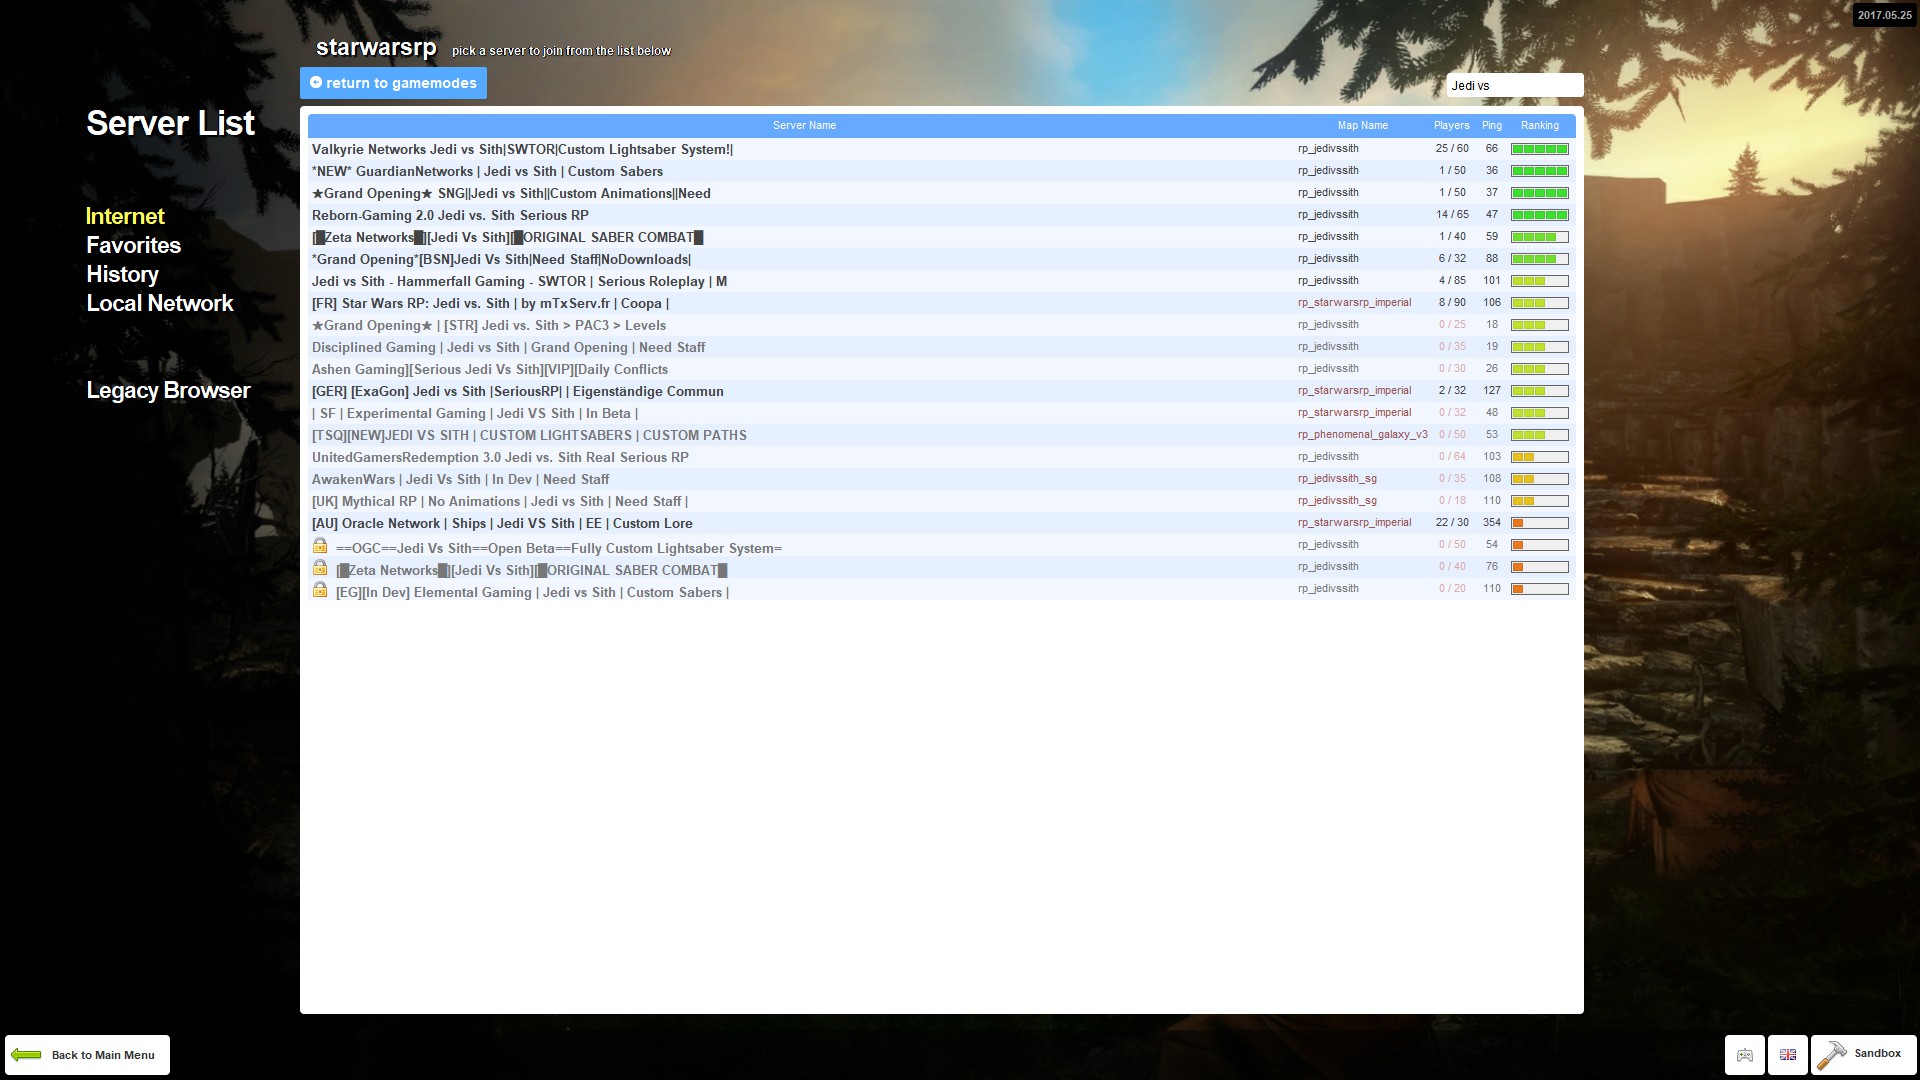Sort by the Map Name column header
Viewport: 1920px width, 1080px height.
click(1362, 126)
